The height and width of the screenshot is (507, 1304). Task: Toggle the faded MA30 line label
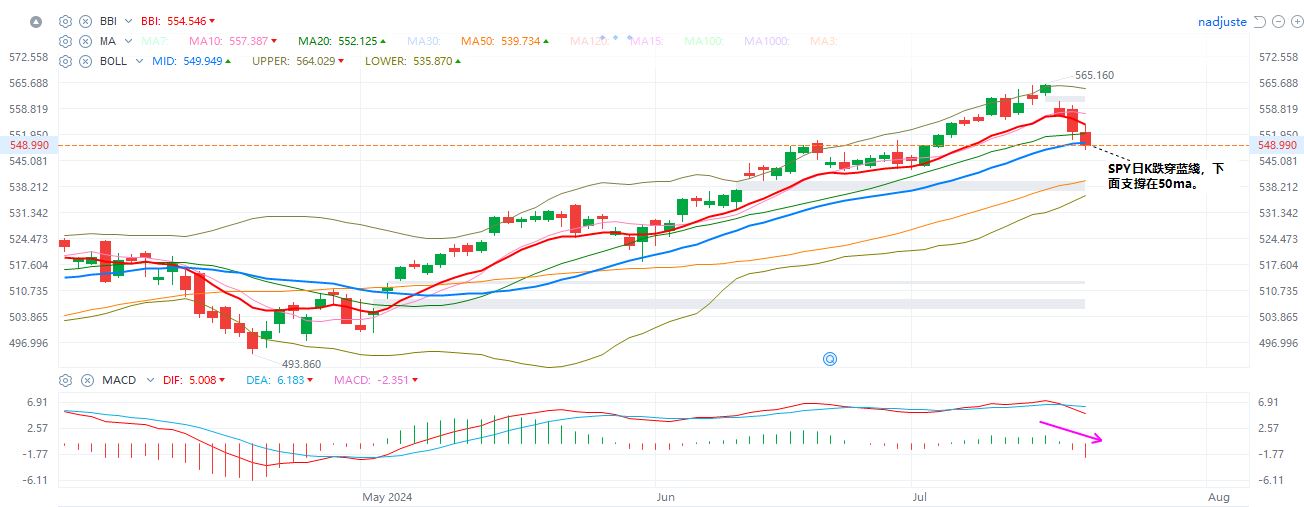coord(425,41)
